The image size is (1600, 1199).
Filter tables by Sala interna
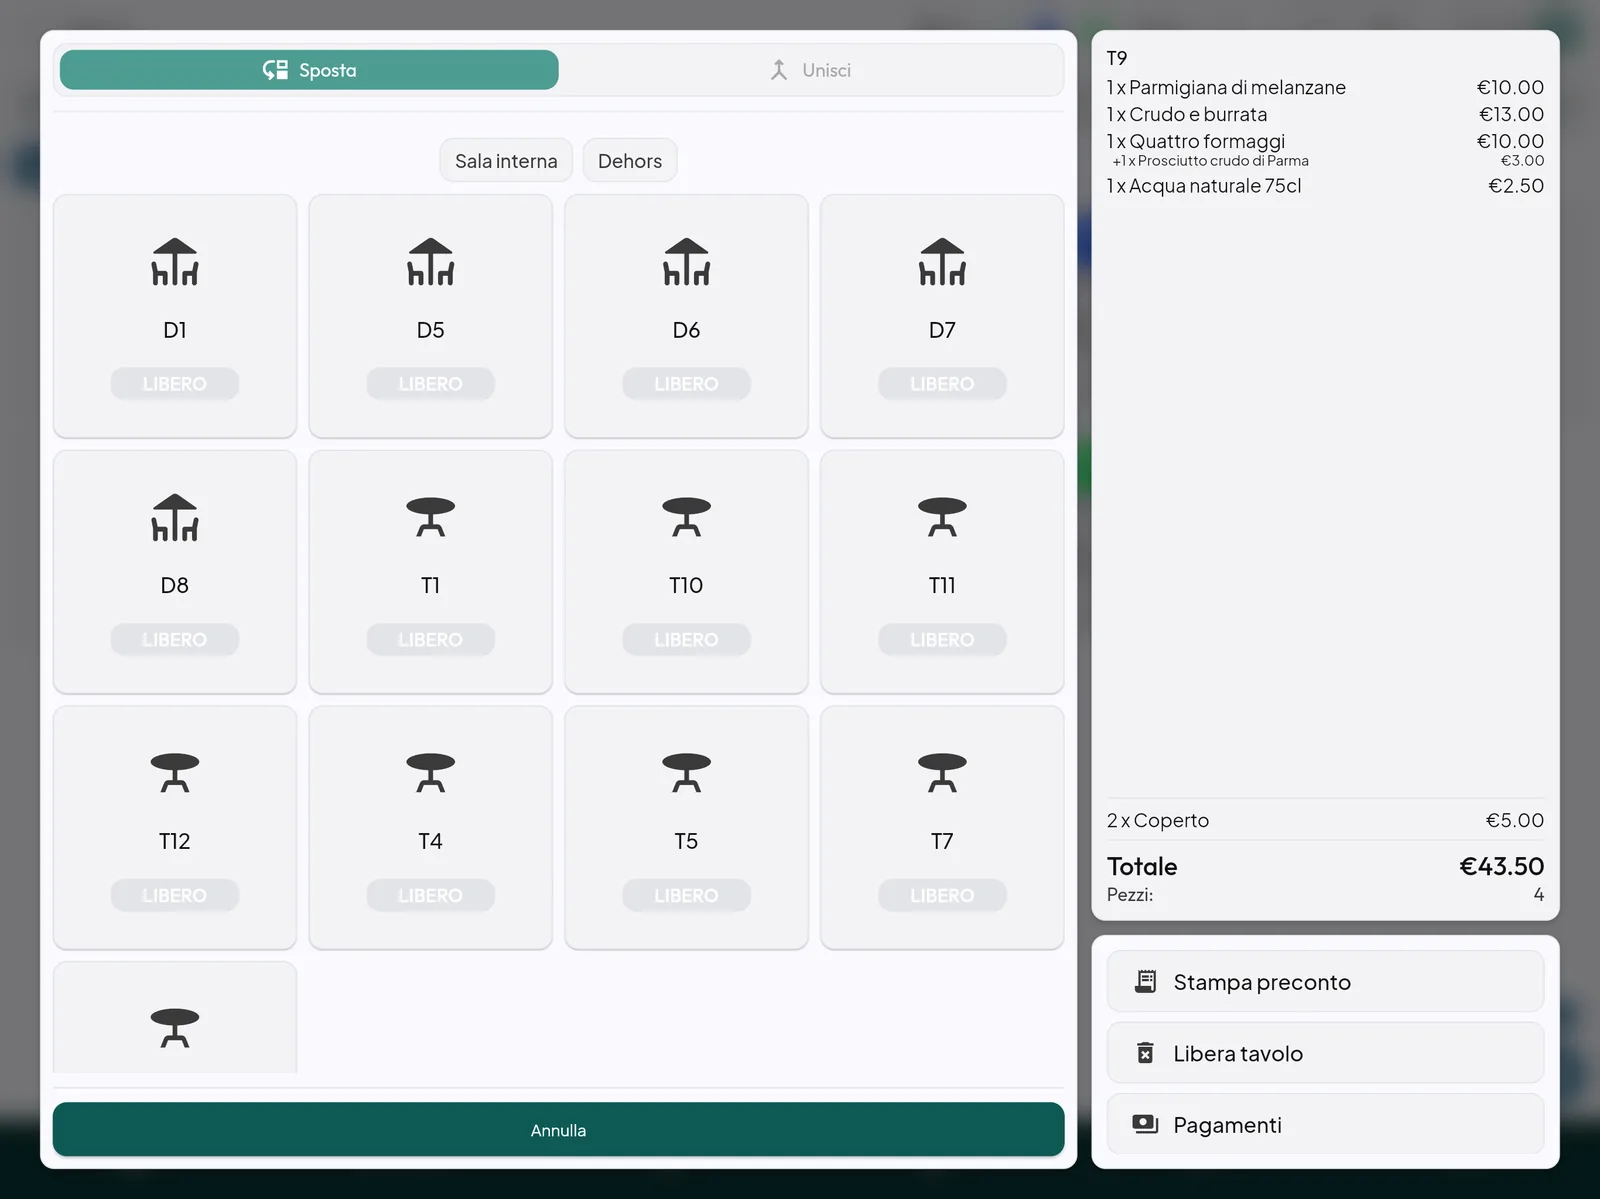coord(506,161)
